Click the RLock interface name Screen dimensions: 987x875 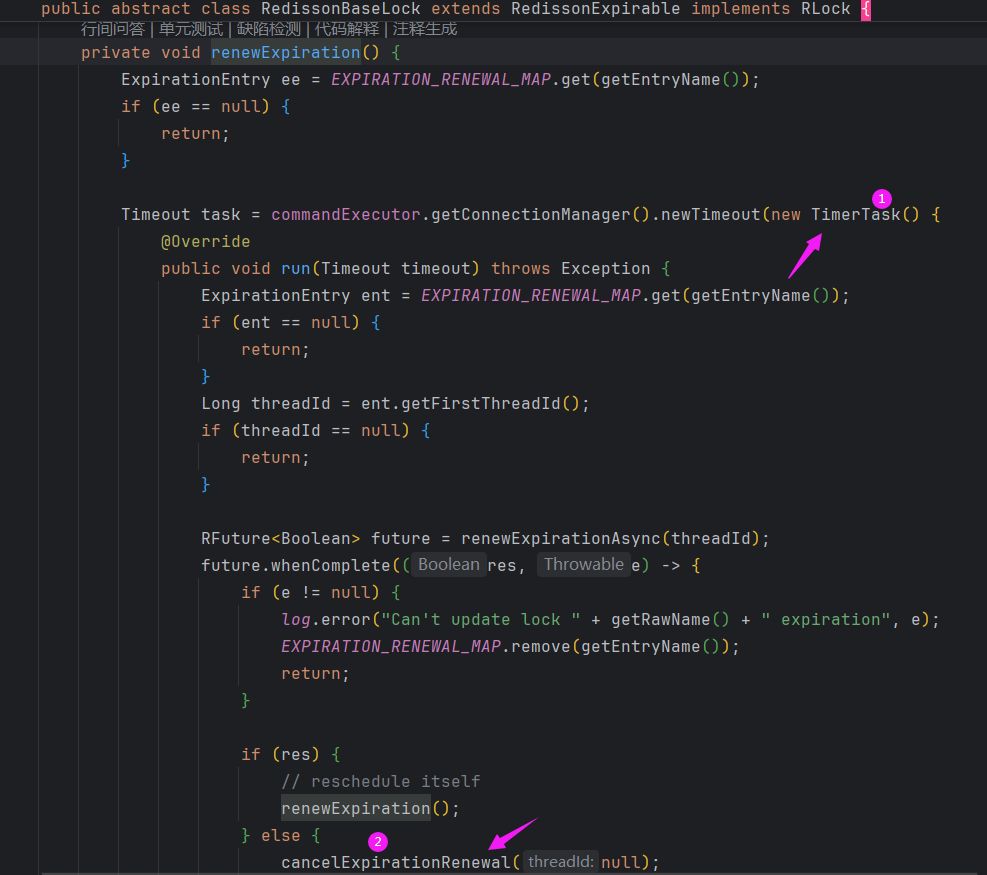coord(825,9)
